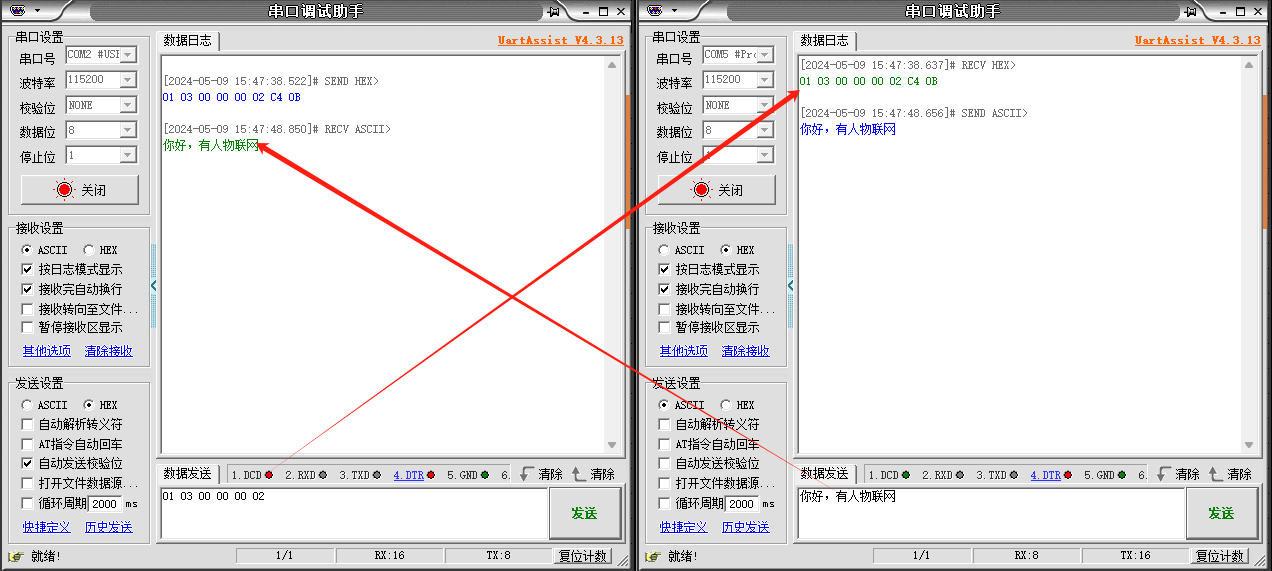Switch to 数据日志 tab in right window

(x=825, y=41)
